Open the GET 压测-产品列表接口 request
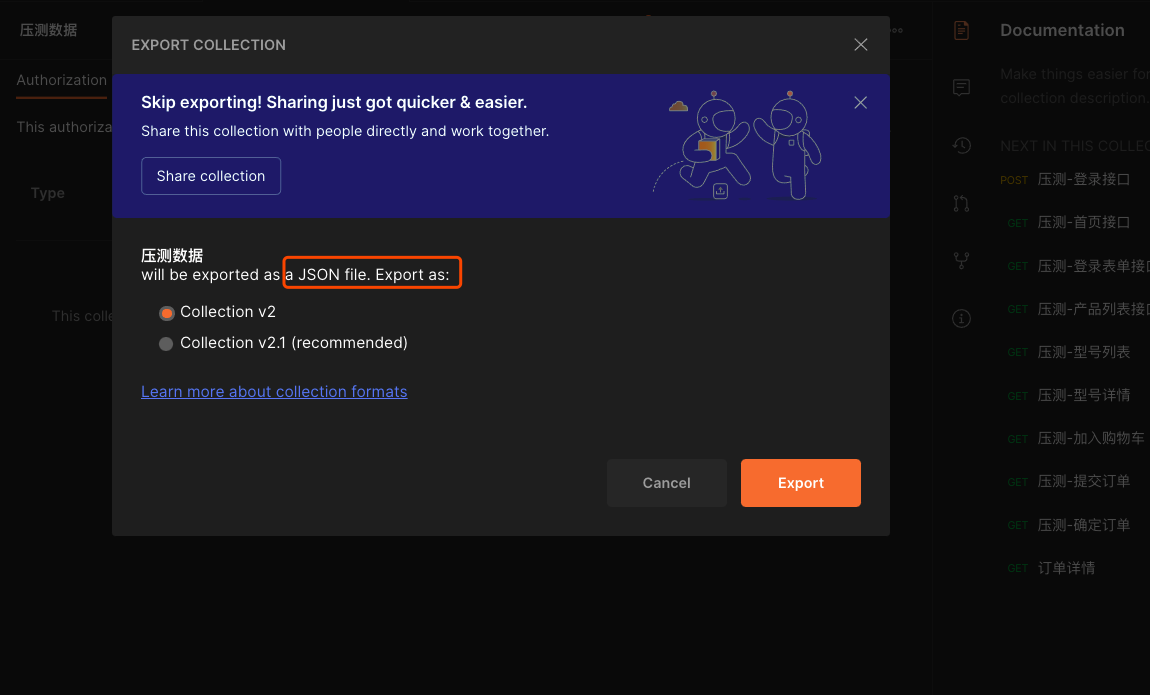 click(1078, 309)
